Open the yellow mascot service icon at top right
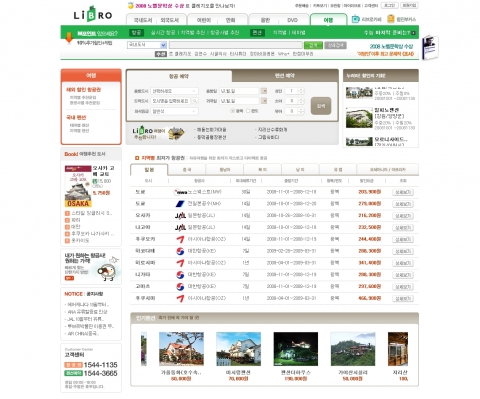The image size is (480, 399). click(x=391, y=19)
